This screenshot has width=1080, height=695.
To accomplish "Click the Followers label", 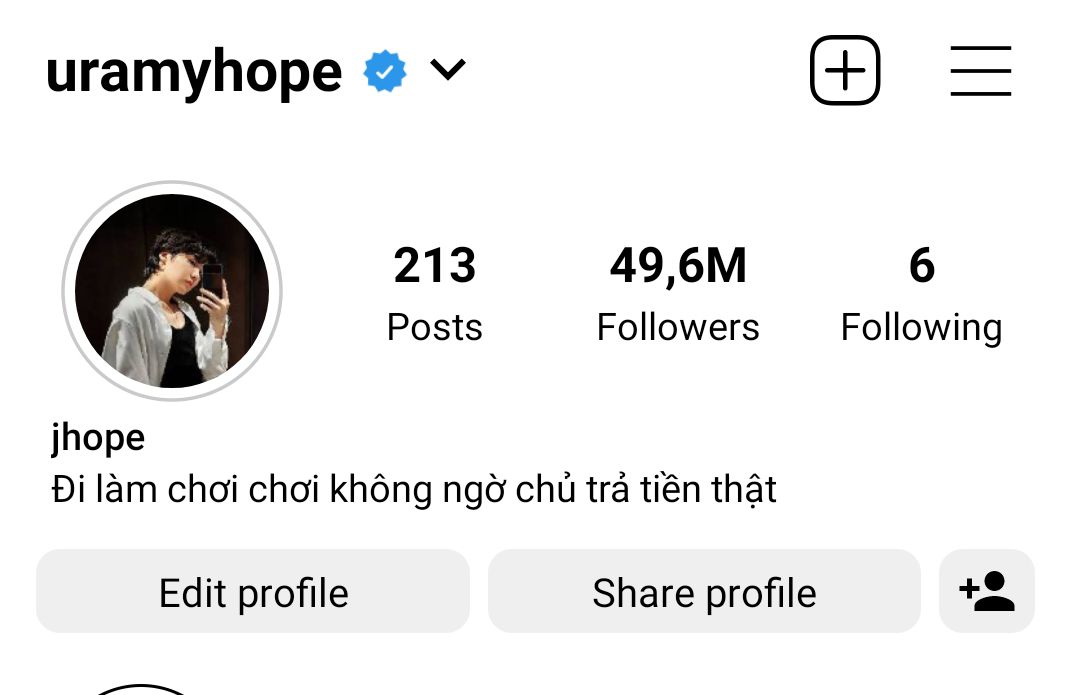I will pyautogui.click(x=678, y=327).
